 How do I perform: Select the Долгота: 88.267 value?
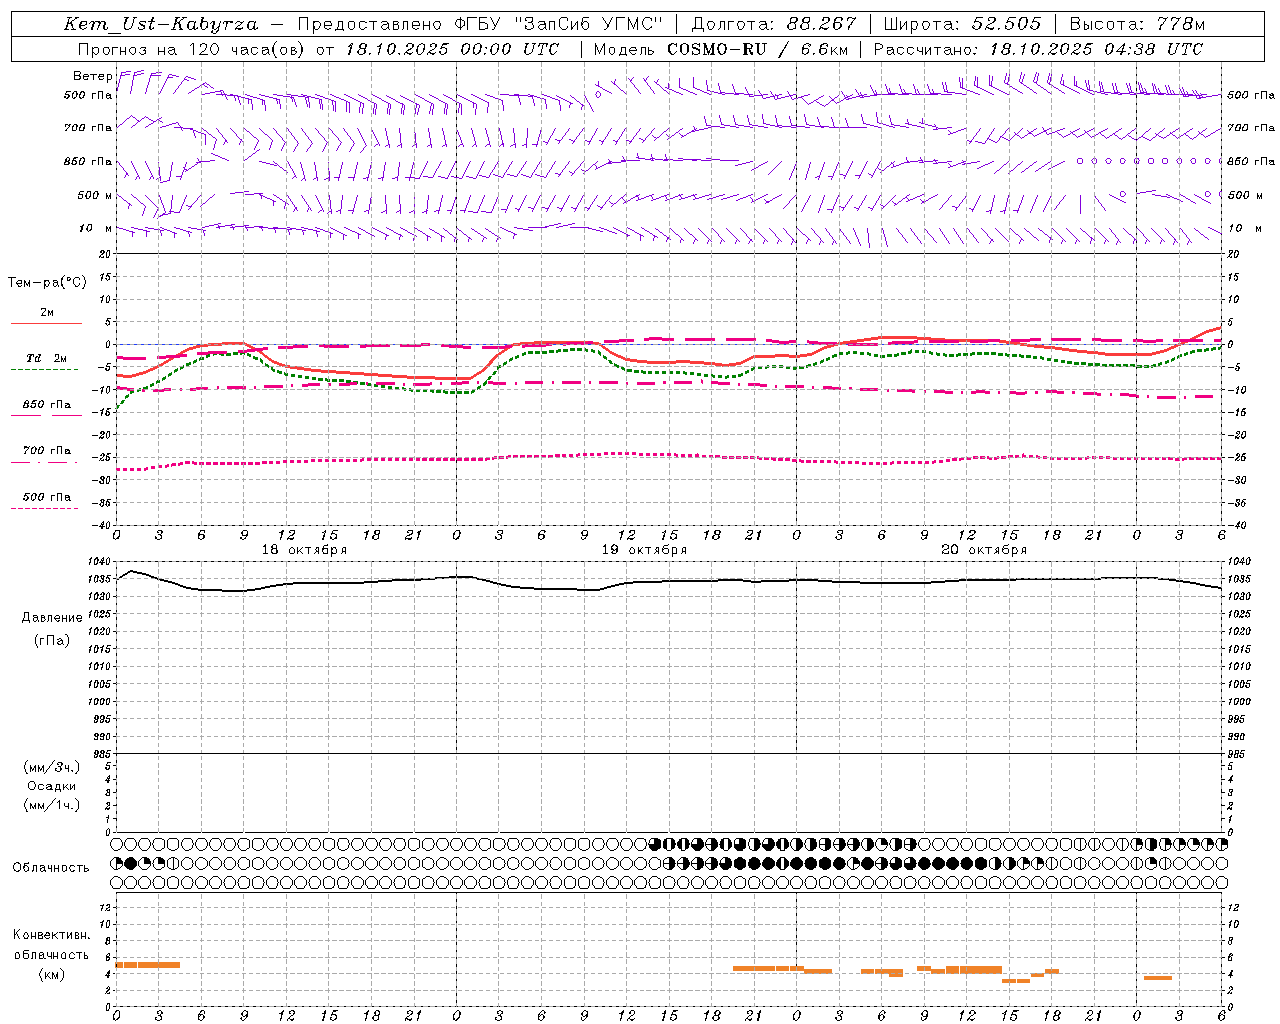click(x=774, y=24)
